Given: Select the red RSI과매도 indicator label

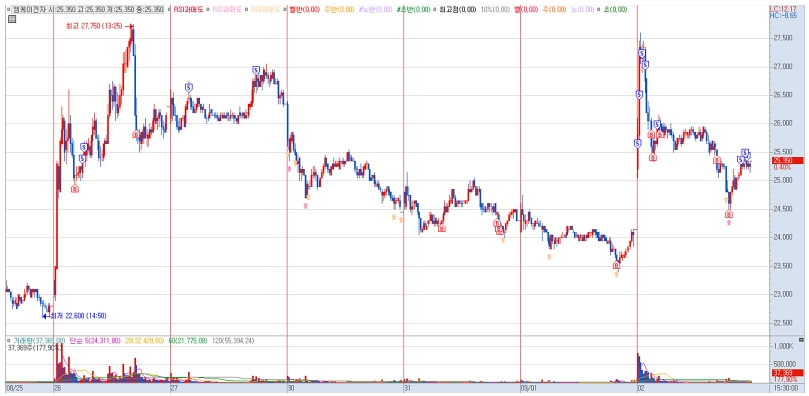Looking at the screenshot, I should (188, 10).
